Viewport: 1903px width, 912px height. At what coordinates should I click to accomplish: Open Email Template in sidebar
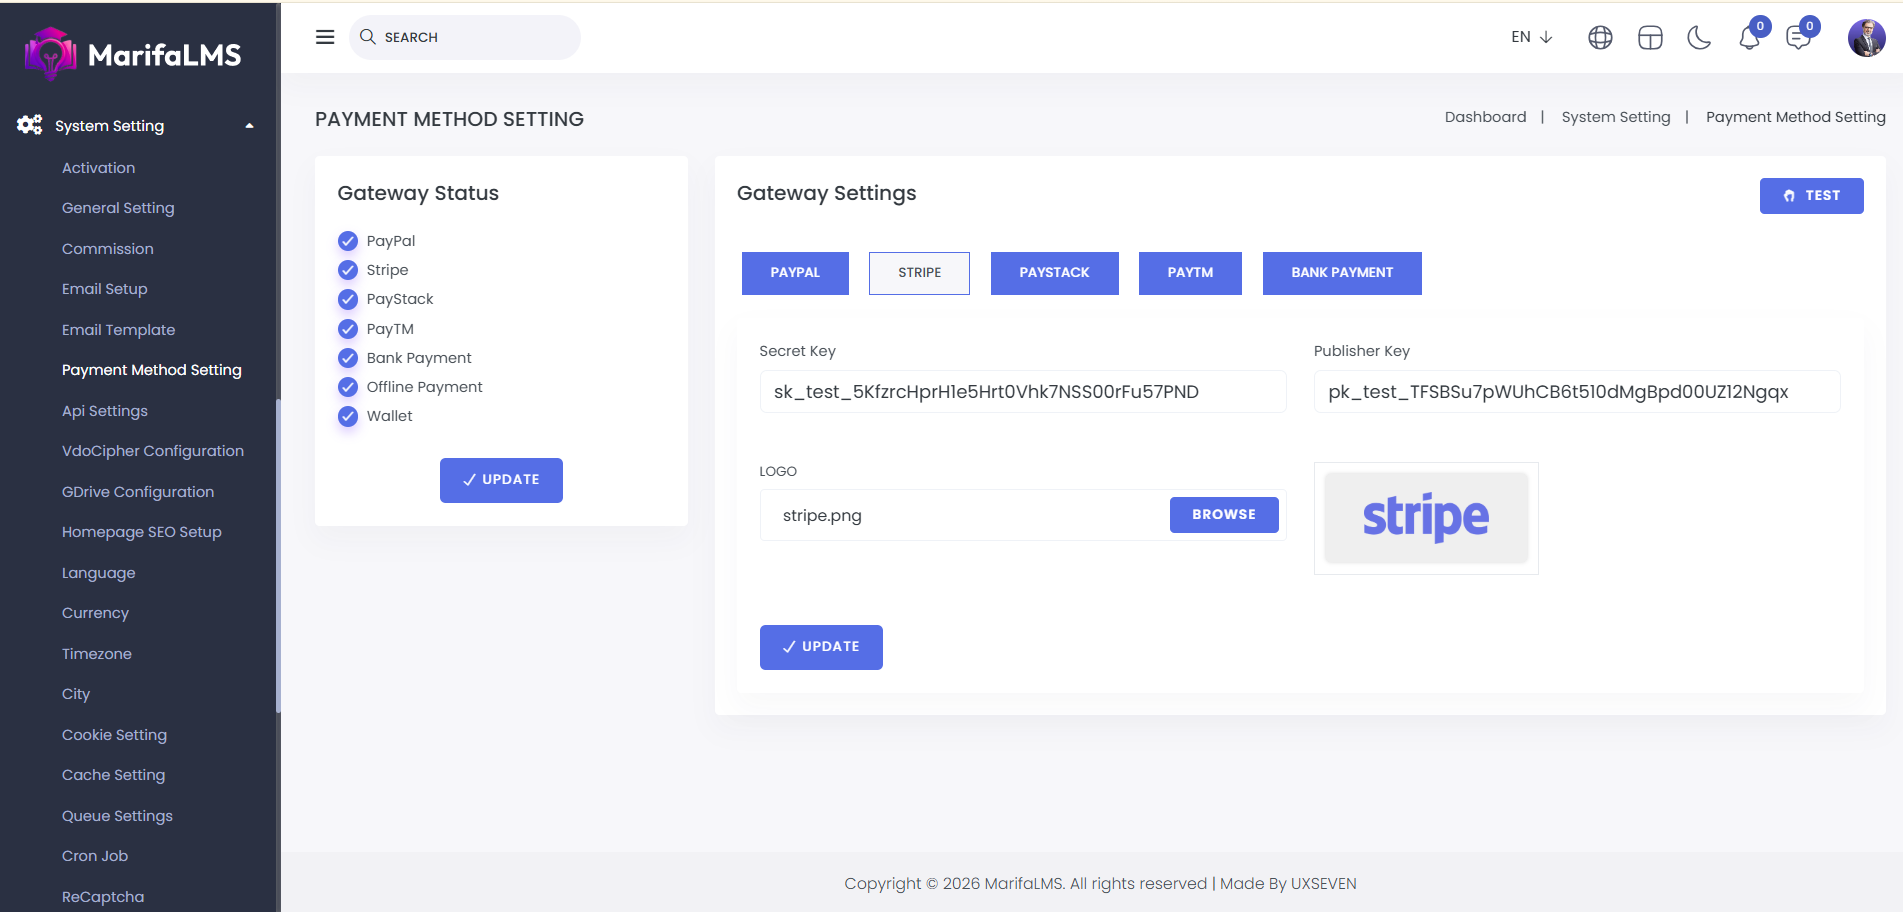(118, 330)
